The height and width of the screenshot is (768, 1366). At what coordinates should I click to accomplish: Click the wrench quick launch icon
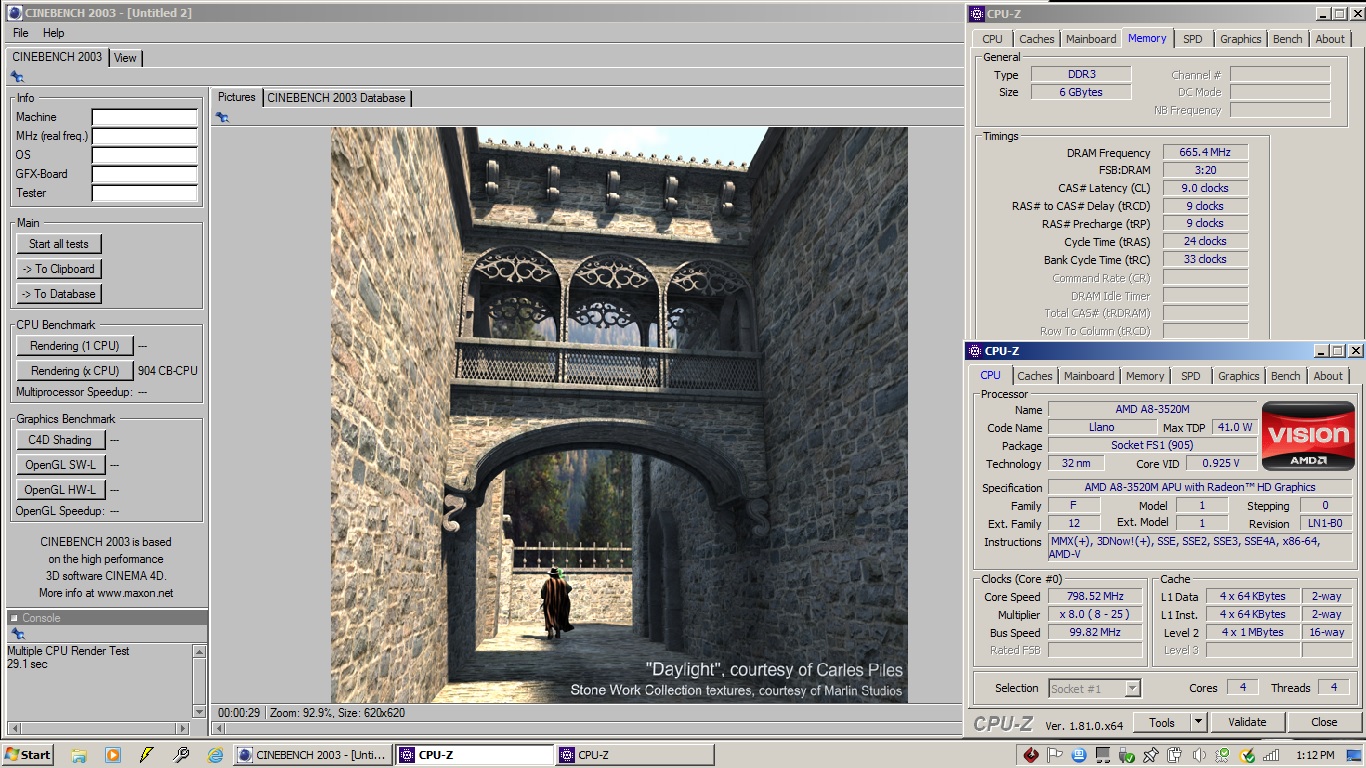point(181,755)
